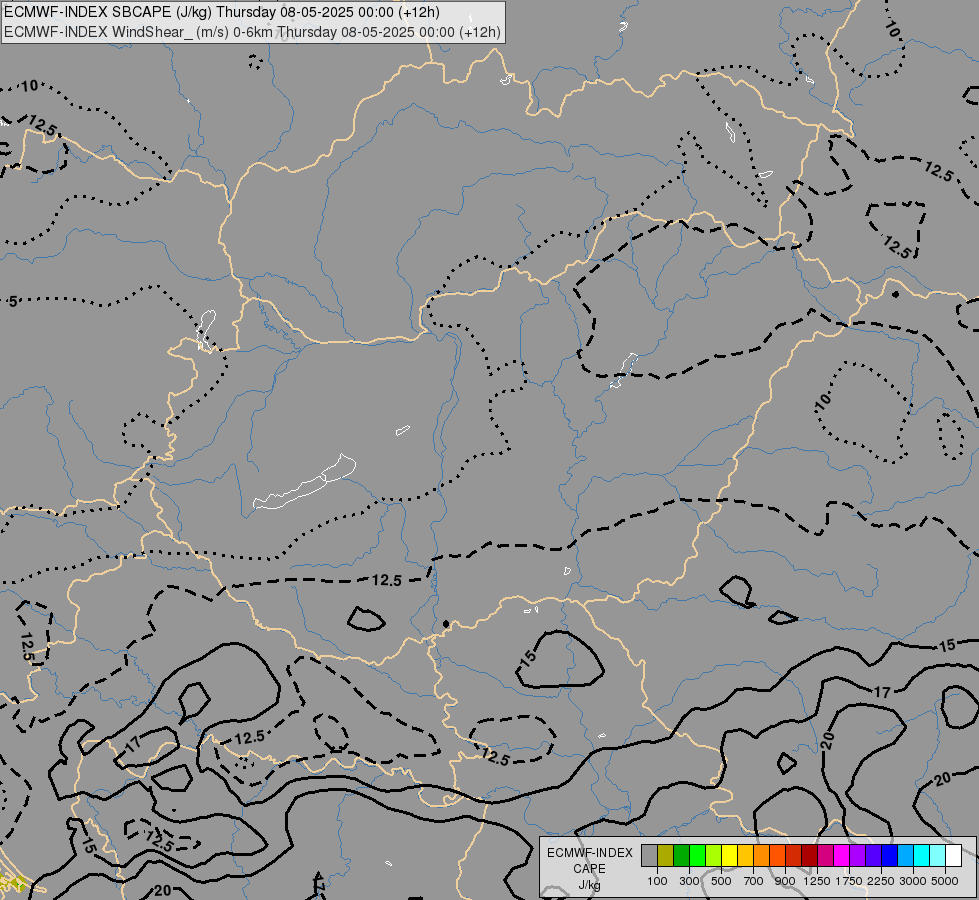Click the "5" contour label at left edge
This screenshot has height=900, width=979.
click(12, 302)
